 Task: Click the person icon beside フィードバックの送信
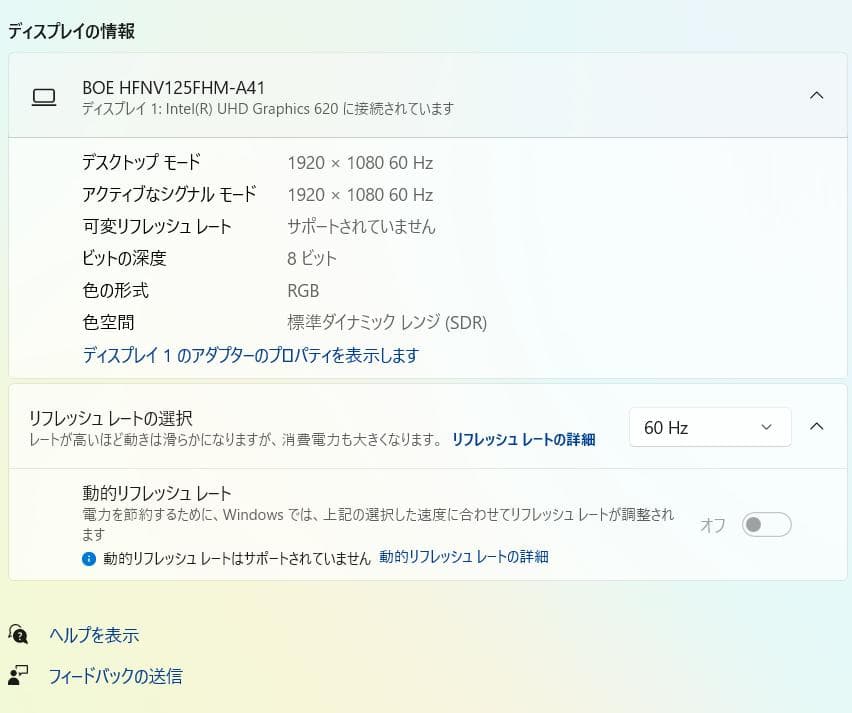click(x=19, y=676)
